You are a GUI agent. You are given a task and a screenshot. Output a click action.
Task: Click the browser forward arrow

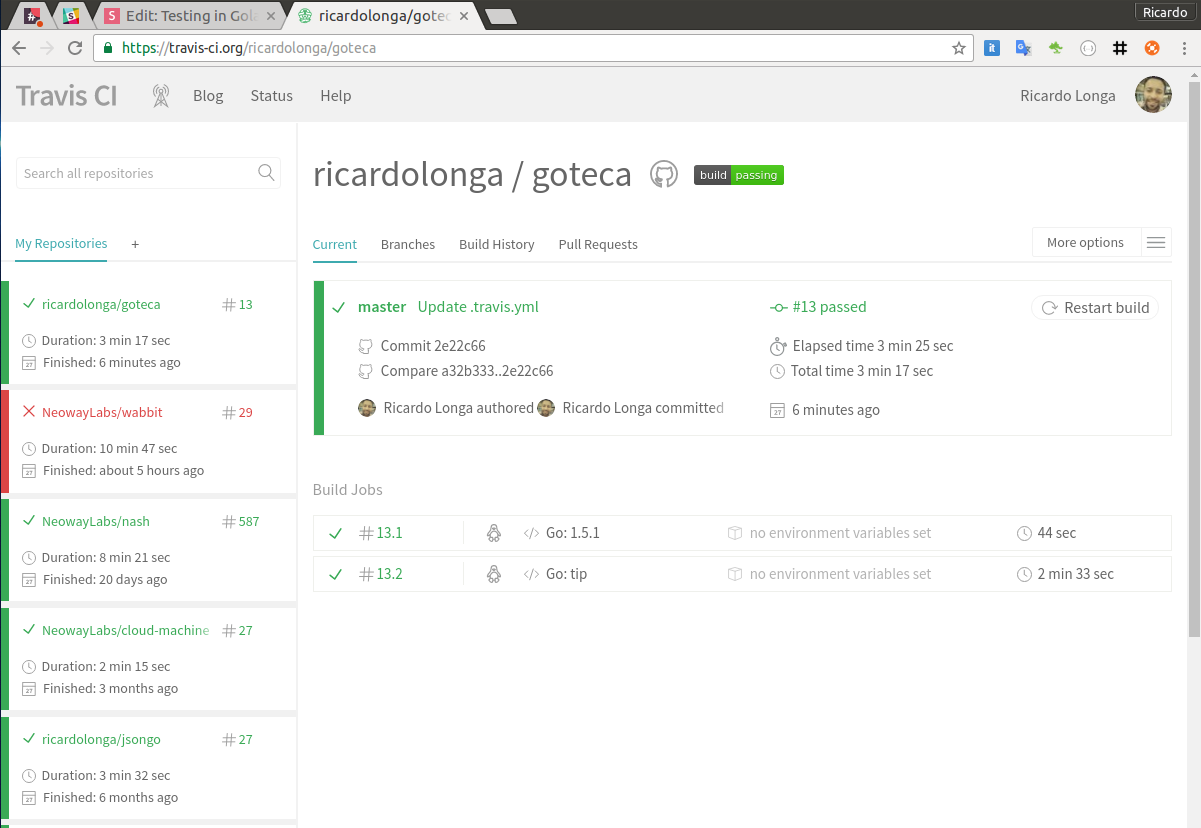[47, 48]
